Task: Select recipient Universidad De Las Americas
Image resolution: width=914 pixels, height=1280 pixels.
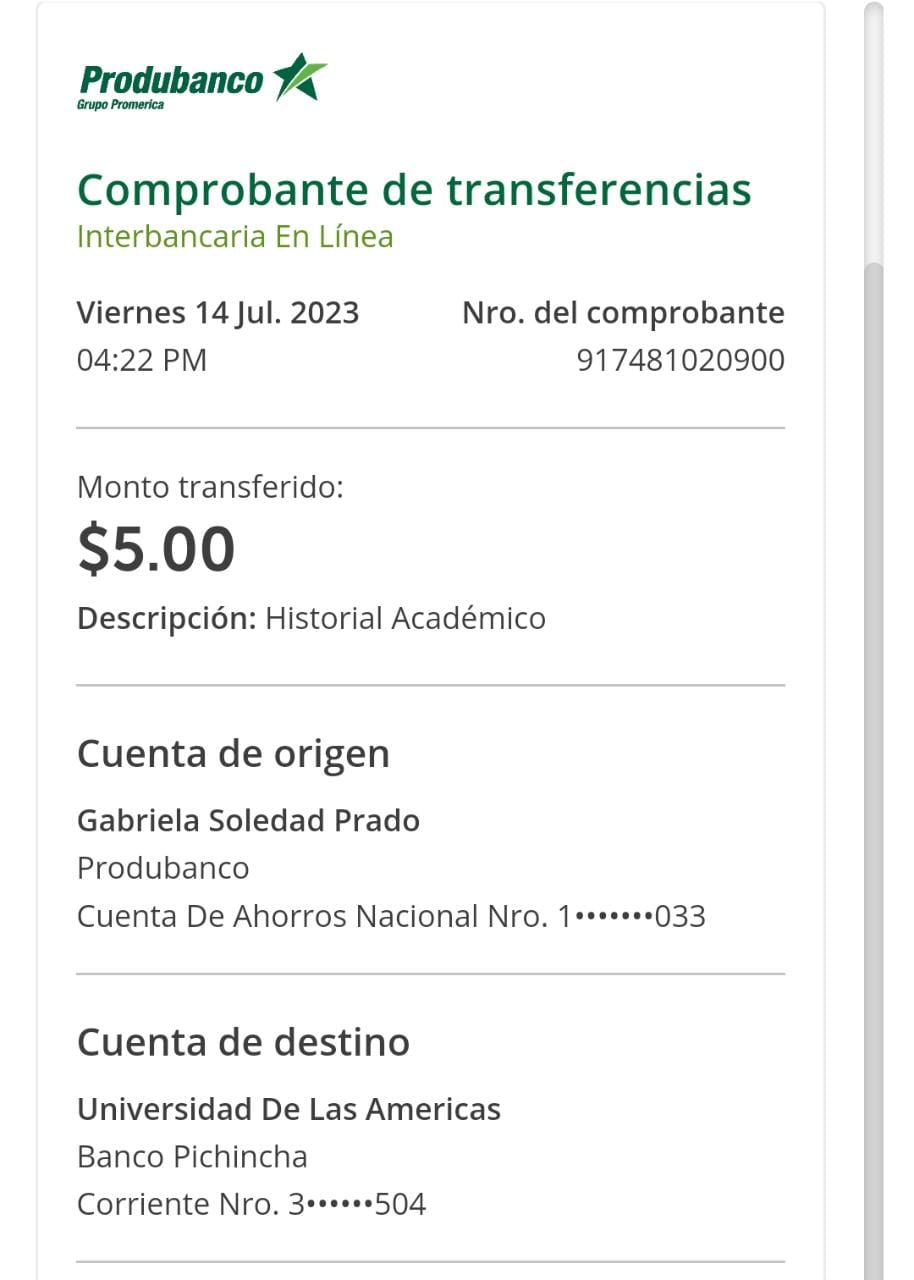Action: pos(289,1109)
